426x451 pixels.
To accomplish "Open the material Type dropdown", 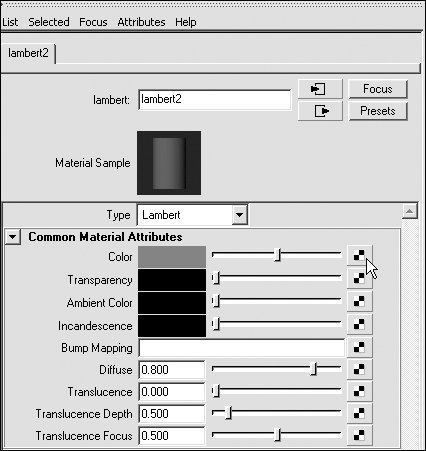I will [239, 215].
